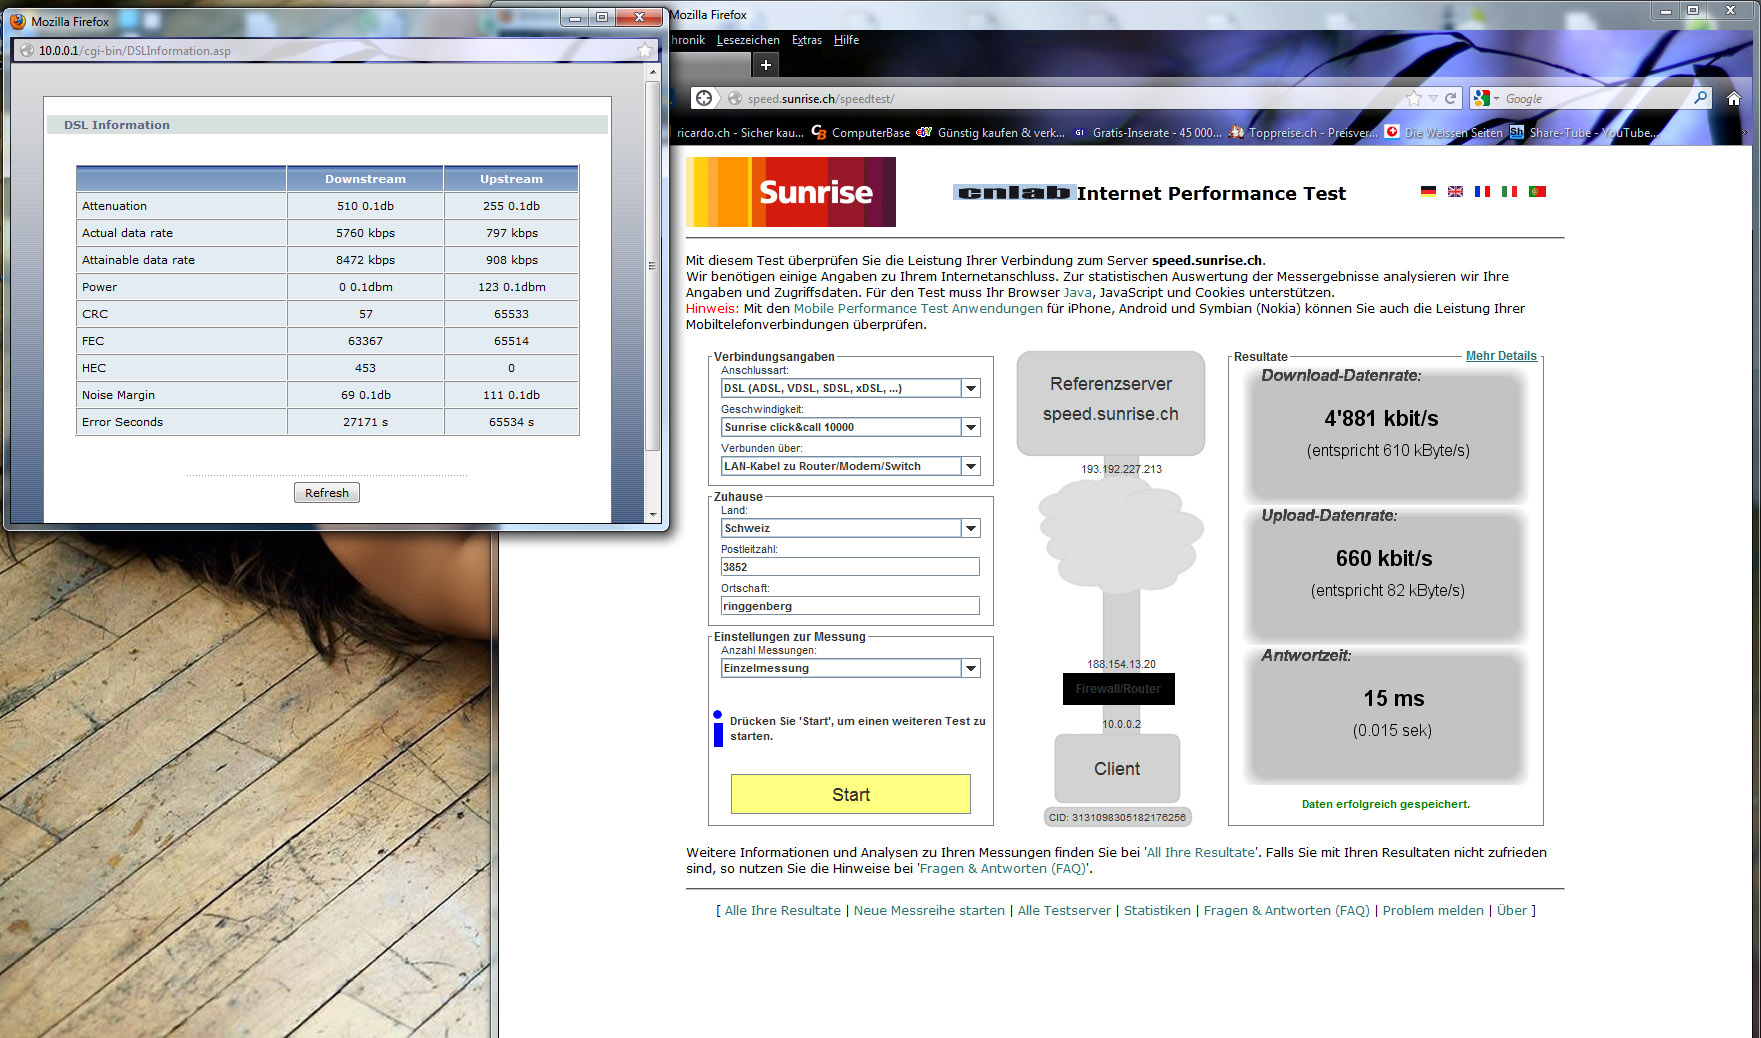Click Statistiken footer link
The width and height of the screenshot is (1761, 1038).
point(1157,911)
